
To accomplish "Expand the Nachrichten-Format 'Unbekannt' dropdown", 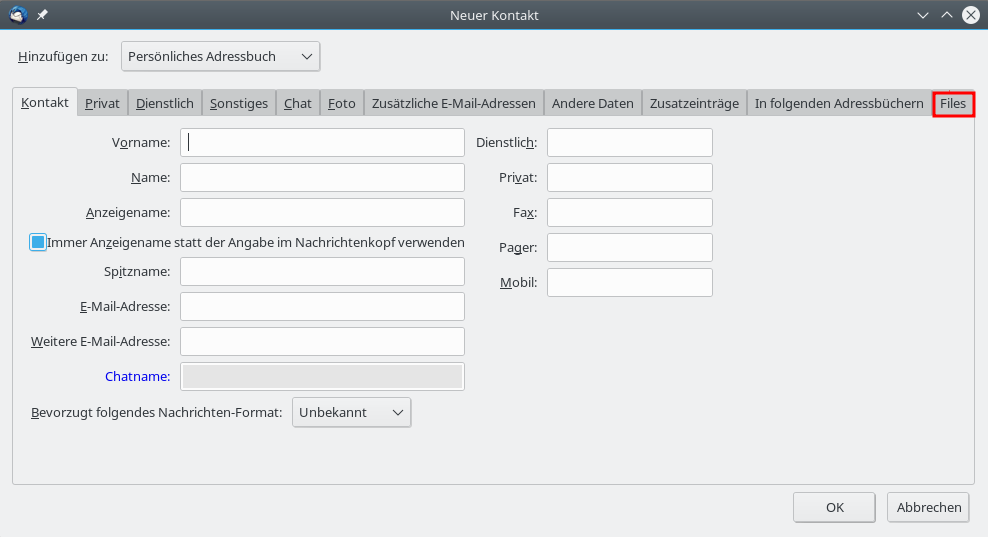I will [351, 412].
